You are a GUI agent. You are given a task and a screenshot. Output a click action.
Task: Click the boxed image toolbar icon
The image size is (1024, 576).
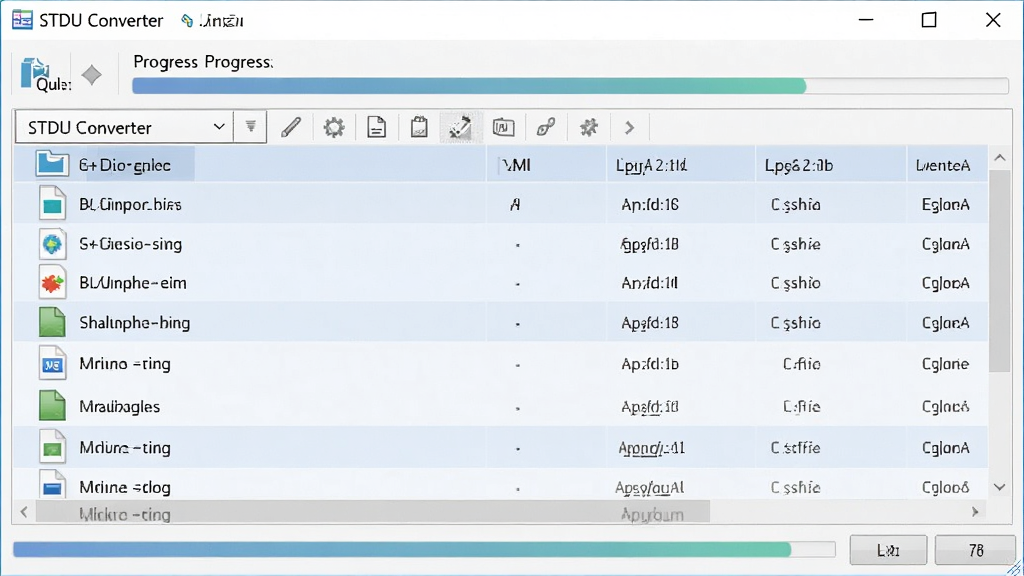(x=504, y=127)
